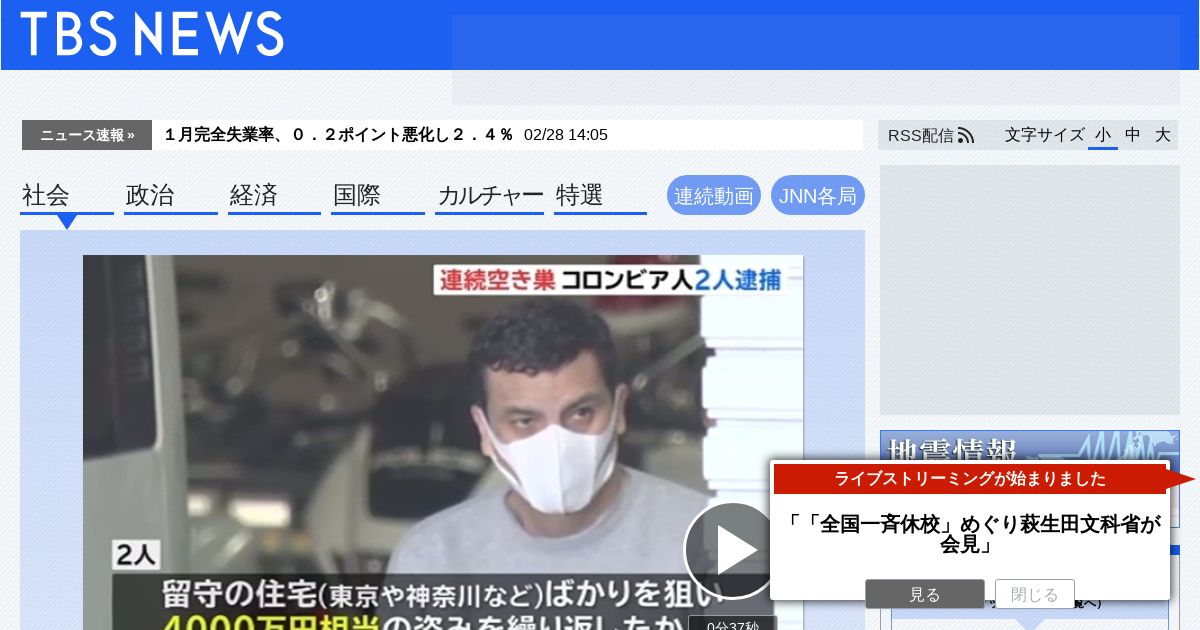Open the 1月完全失業率 breaking news headline

[x=338, y=135]
